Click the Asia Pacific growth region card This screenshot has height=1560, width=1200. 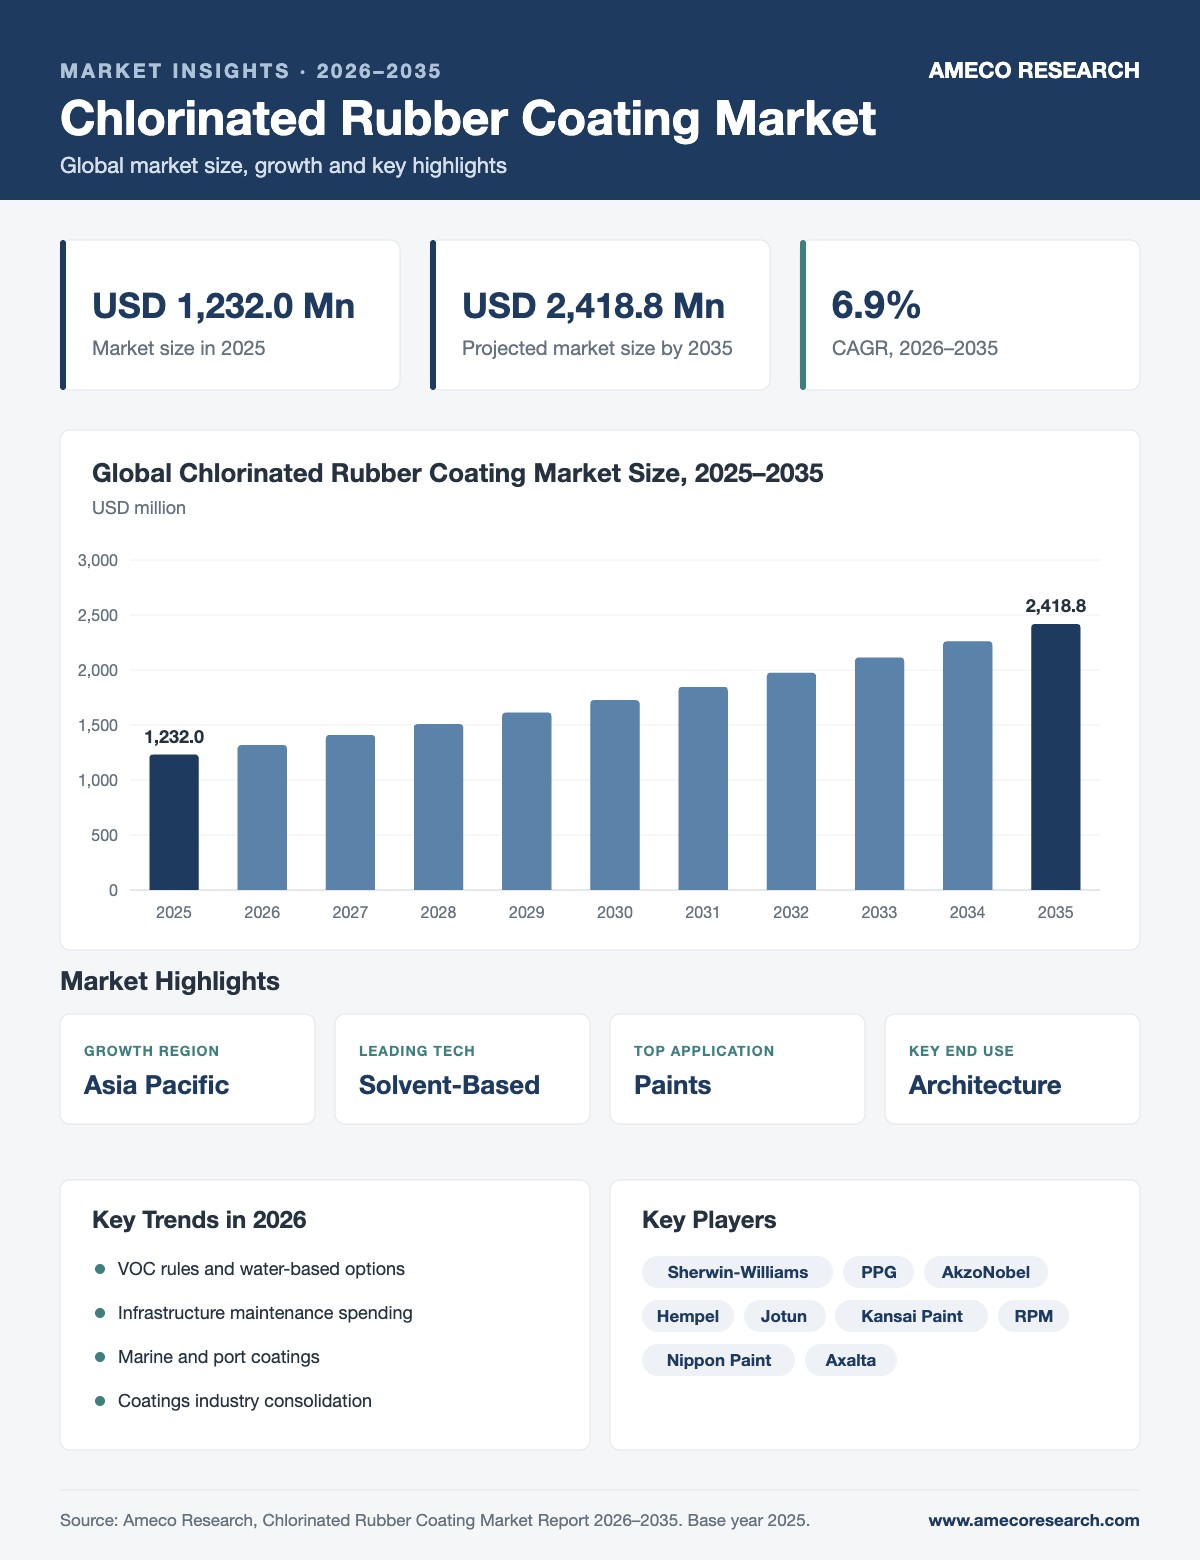click(188, 1069)
